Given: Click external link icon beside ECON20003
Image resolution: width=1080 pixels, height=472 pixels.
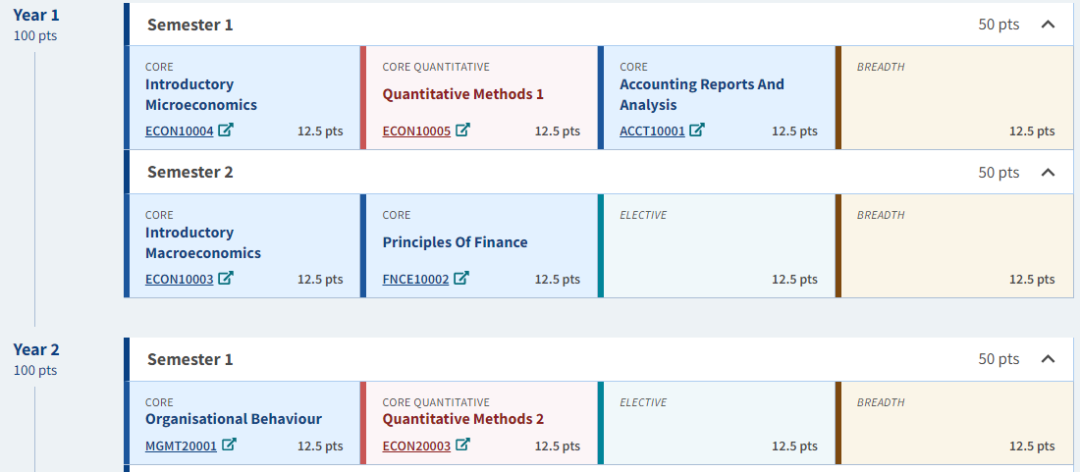Looking at the screenshot, I should pyautogui.click(x=463, y=445).
